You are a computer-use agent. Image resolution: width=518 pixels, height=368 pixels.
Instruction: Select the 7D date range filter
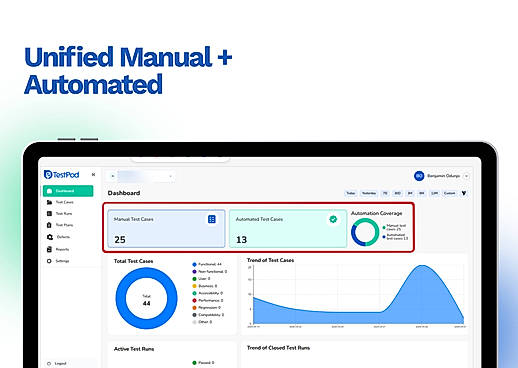point(385,193)
